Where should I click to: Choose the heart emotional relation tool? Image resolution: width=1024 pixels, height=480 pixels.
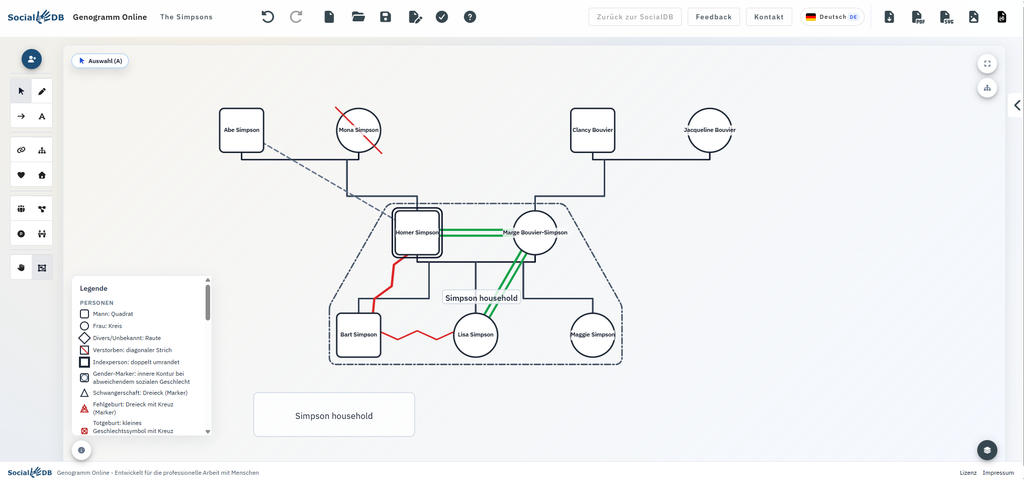click(21, 175)
